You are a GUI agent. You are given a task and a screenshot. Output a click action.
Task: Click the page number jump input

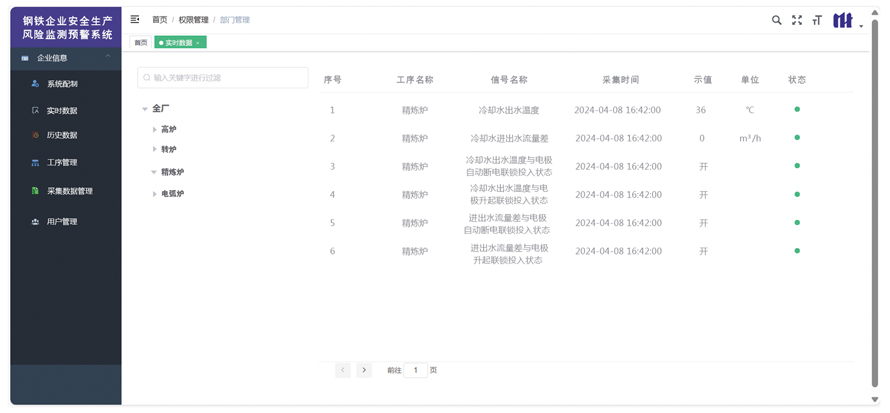[415, 370]
